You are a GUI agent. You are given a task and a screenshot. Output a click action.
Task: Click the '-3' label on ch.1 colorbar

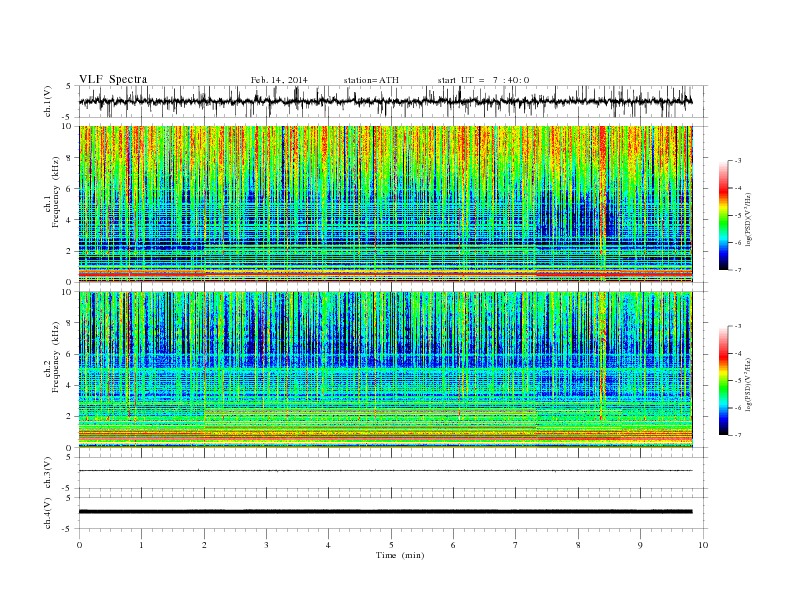coord(737,161)
